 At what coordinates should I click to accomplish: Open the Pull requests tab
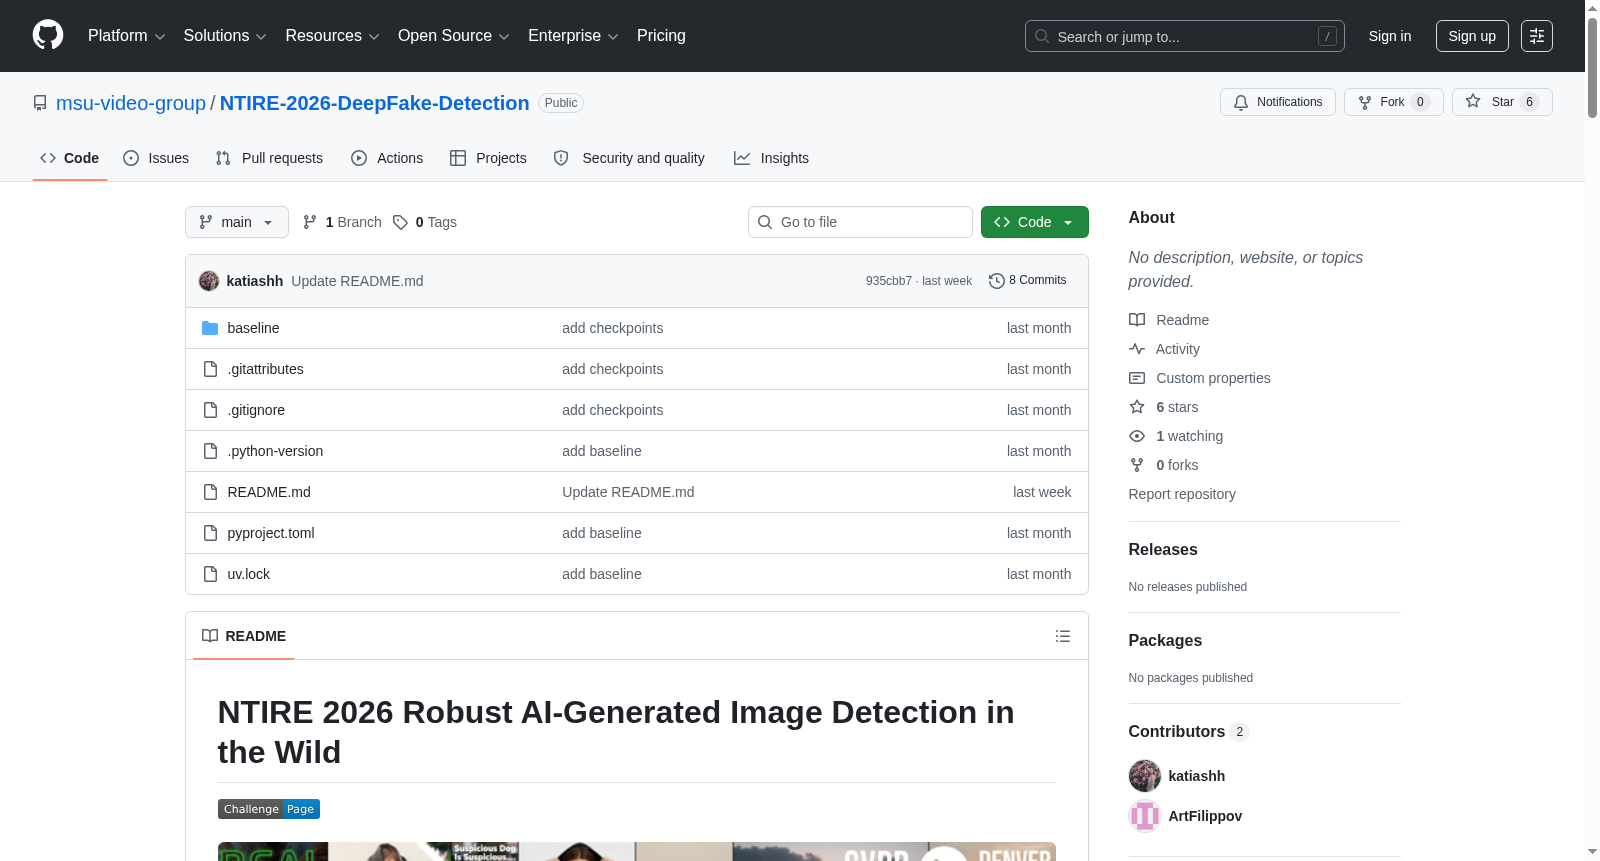(269, 158)
